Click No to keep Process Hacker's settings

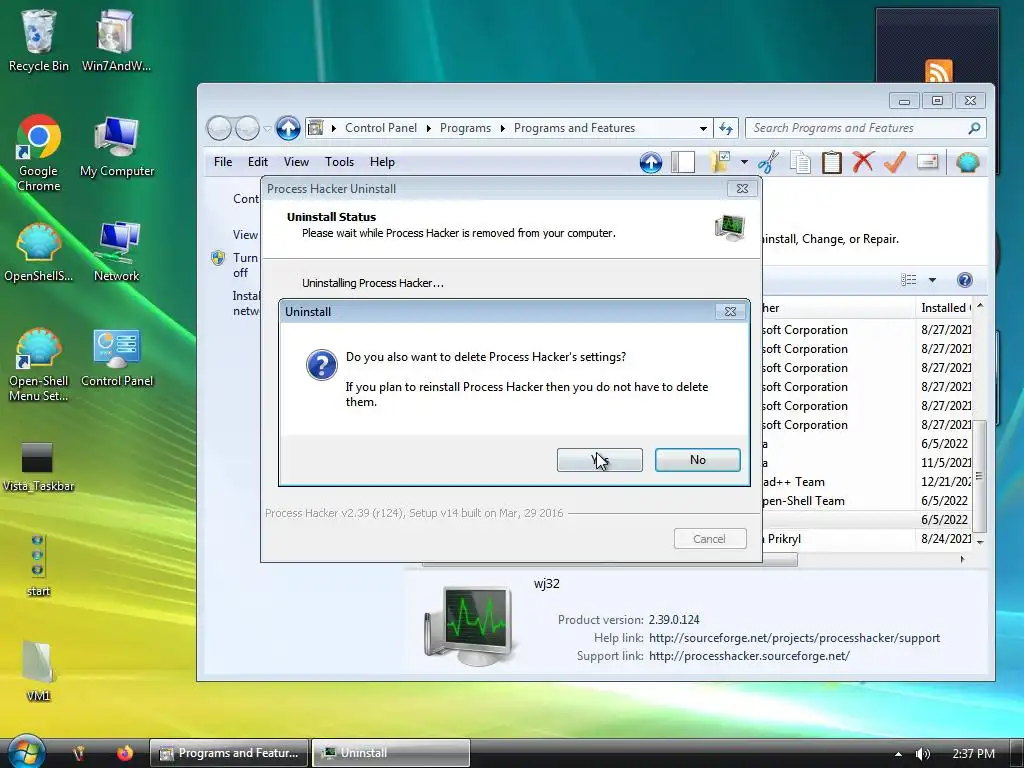pyautogui.click(x=697, y=460)
